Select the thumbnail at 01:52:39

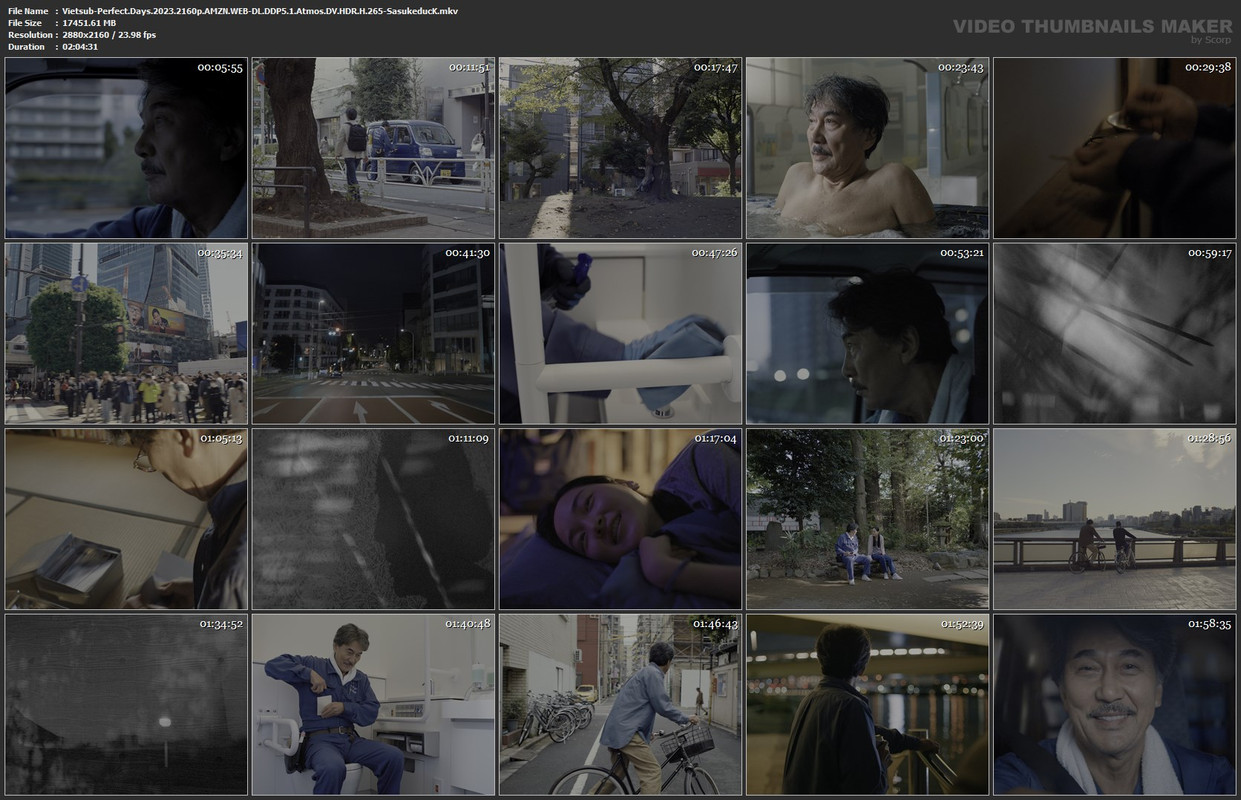867,705
